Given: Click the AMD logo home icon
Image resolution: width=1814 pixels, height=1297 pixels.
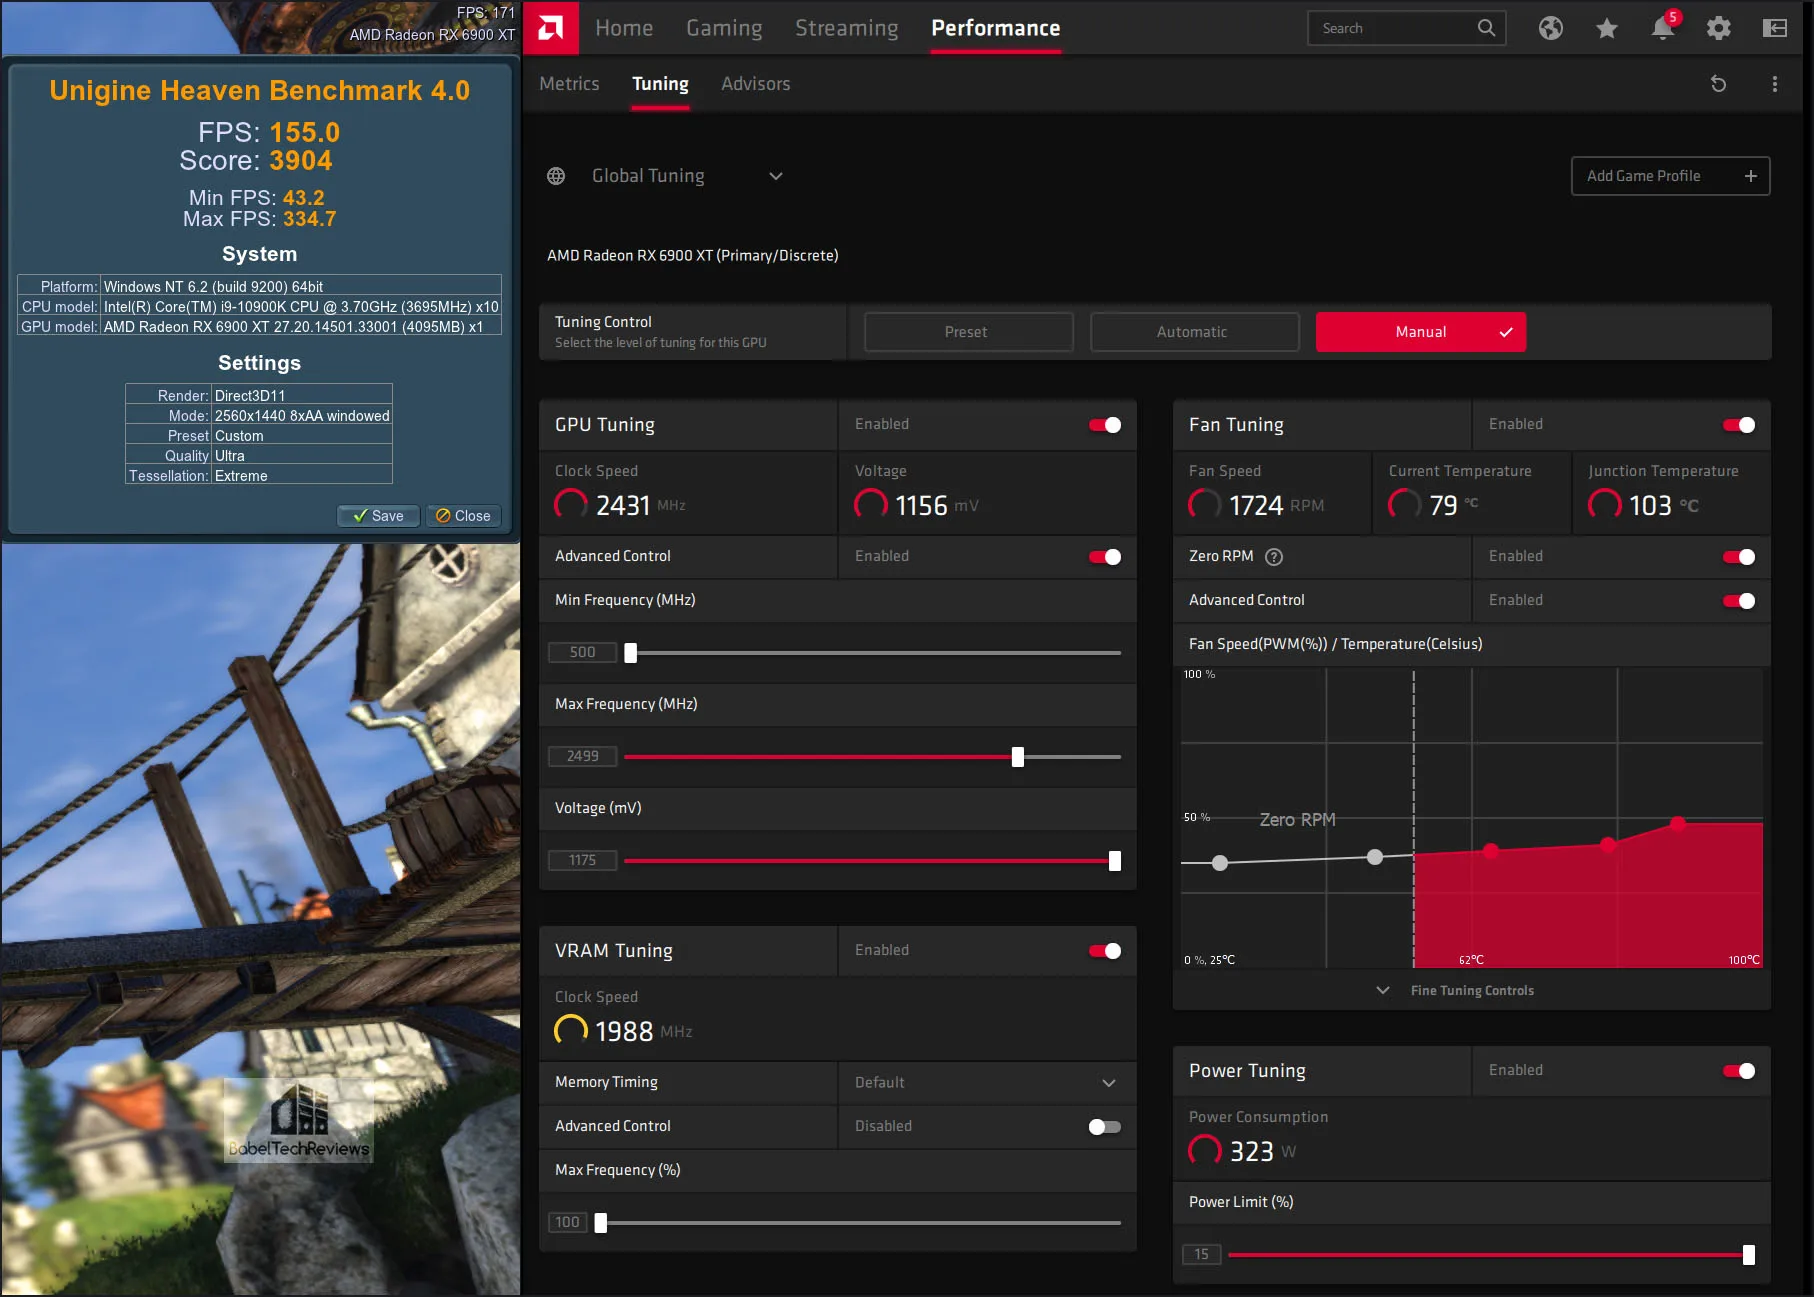Looking at the screenshot, I should [550, 28].
